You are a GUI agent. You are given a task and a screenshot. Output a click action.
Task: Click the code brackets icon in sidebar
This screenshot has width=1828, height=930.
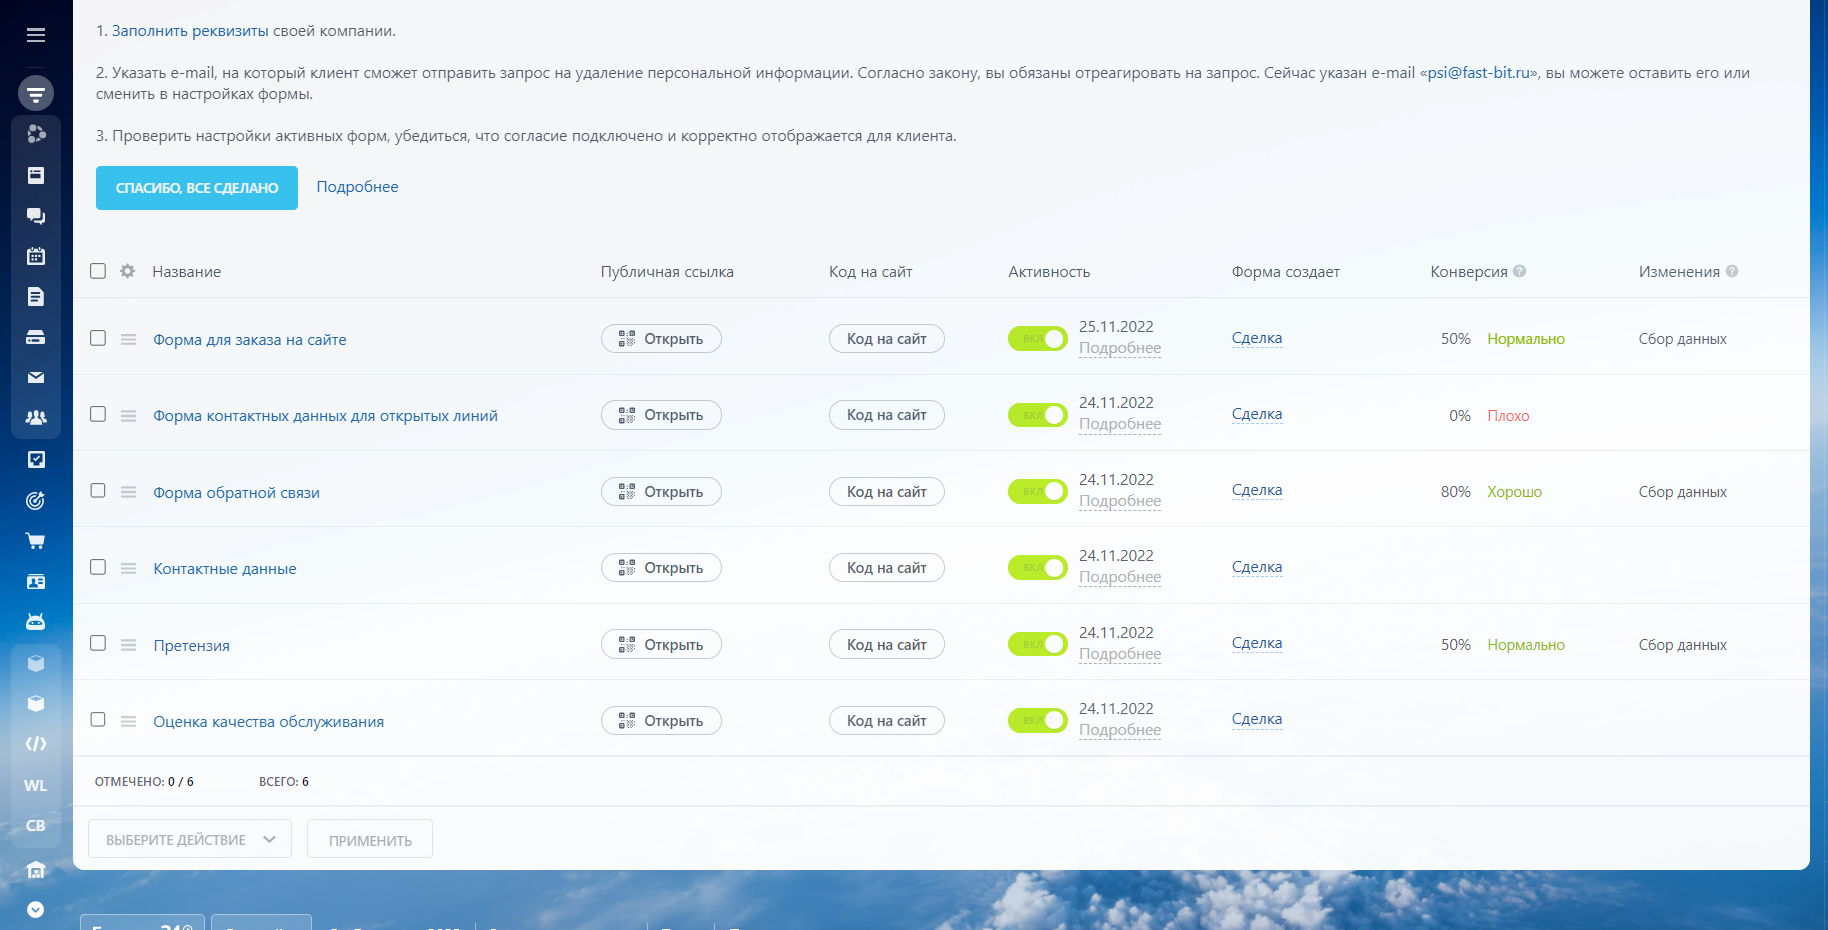click(x=36, y=744)
